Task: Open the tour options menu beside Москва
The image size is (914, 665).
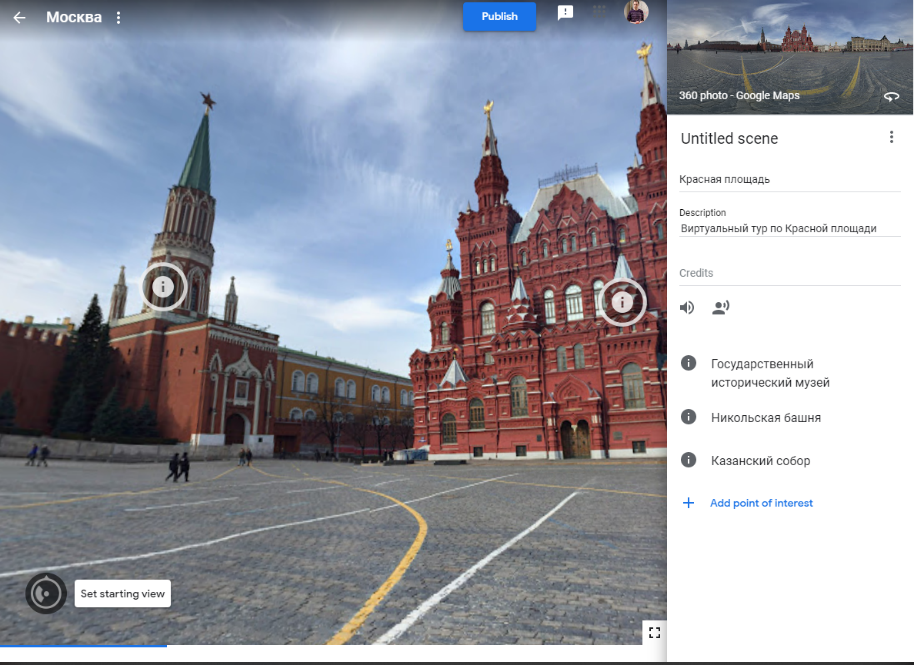Action: pyautogui.click(x=118, y=18)
